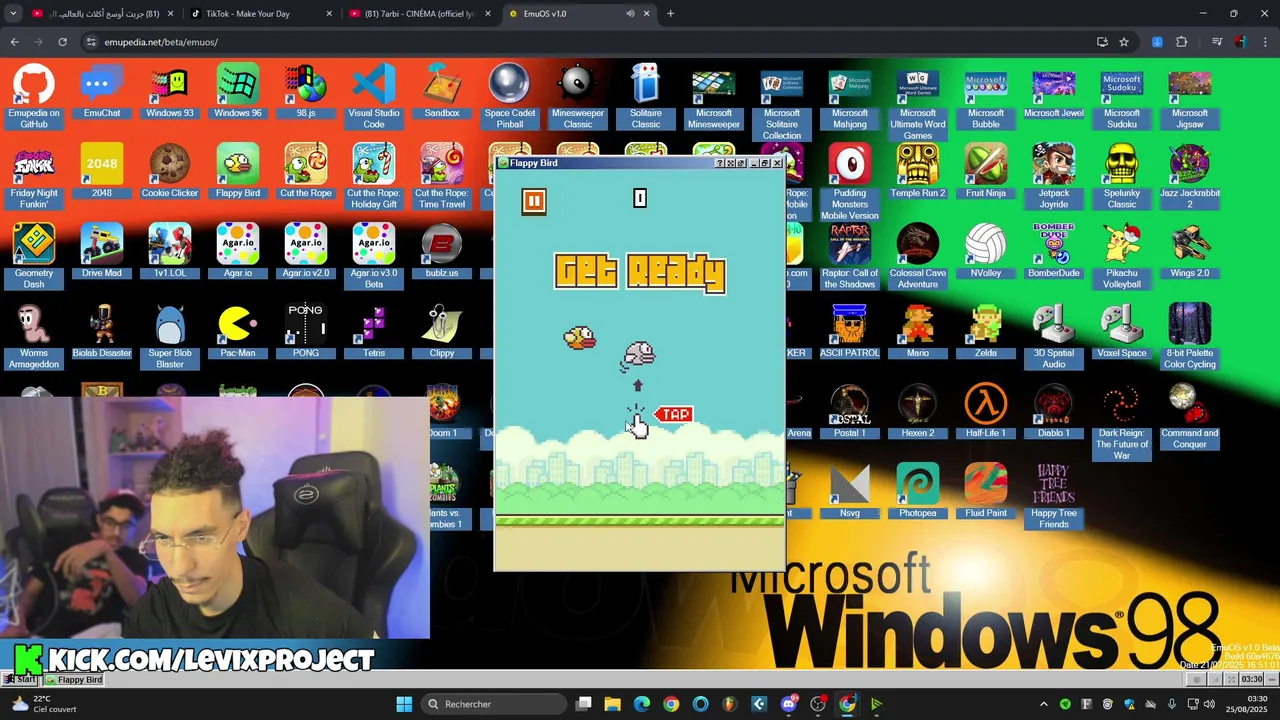1280x720 pixels.
Task: Click the address bar URL
Action: coord(161,42)
